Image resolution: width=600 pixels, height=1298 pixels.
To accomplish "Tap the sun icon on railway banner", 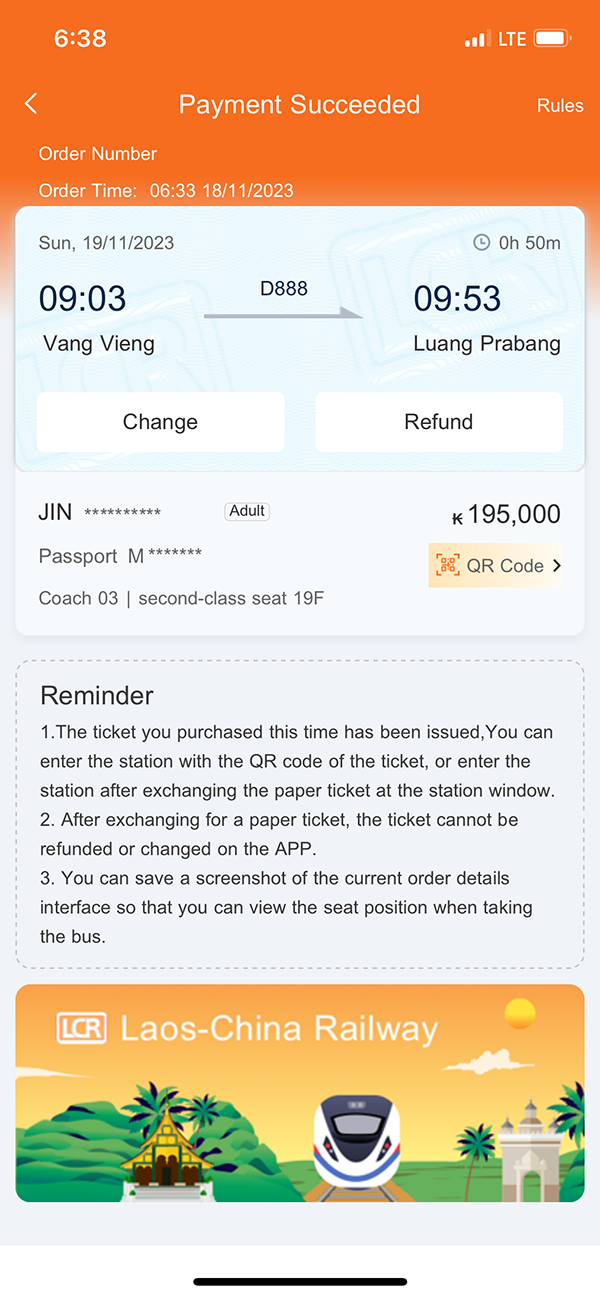I will tap(520, 1014).
